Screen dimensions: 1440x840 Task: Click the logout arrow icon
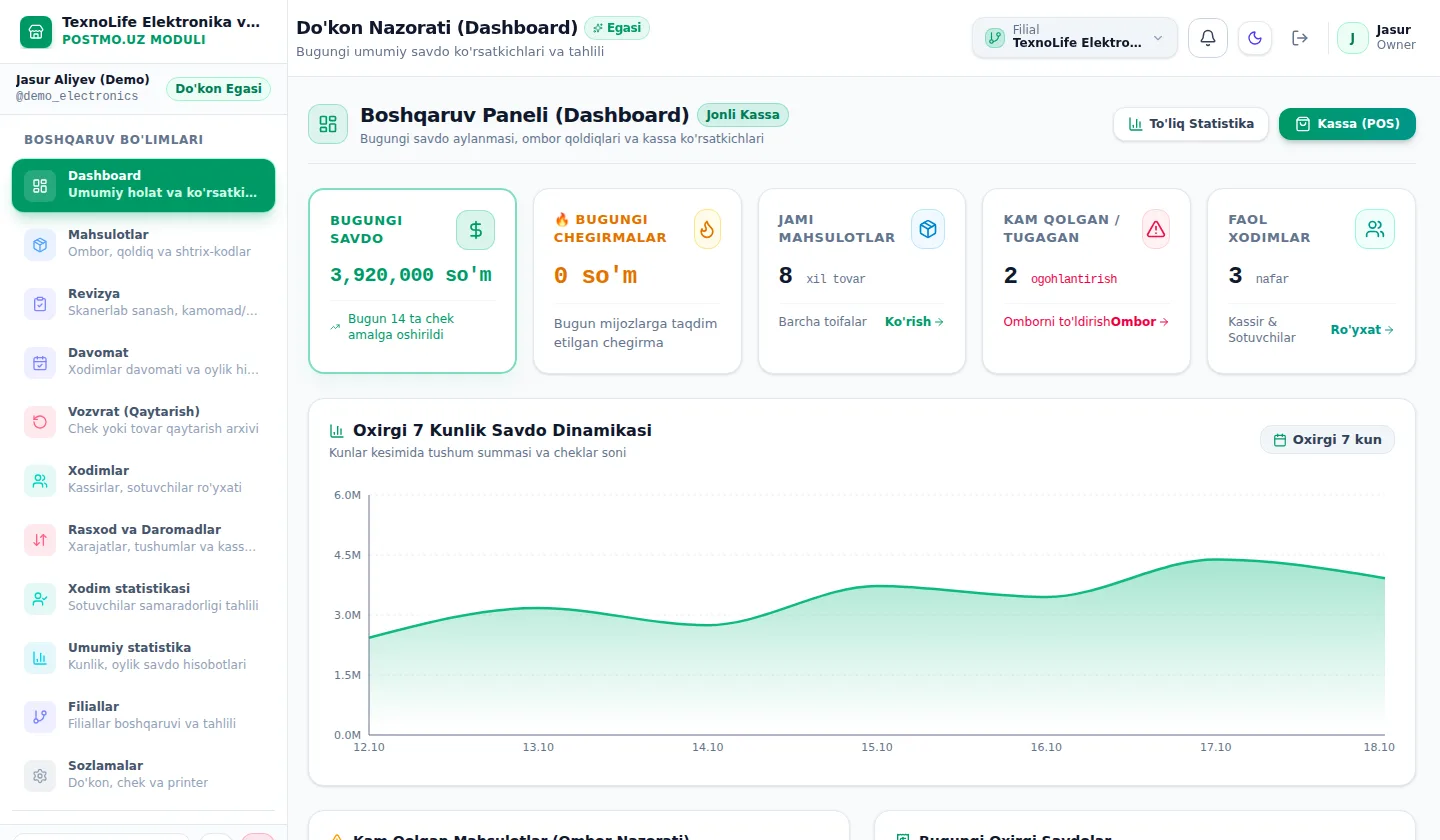coord(1300,38)
